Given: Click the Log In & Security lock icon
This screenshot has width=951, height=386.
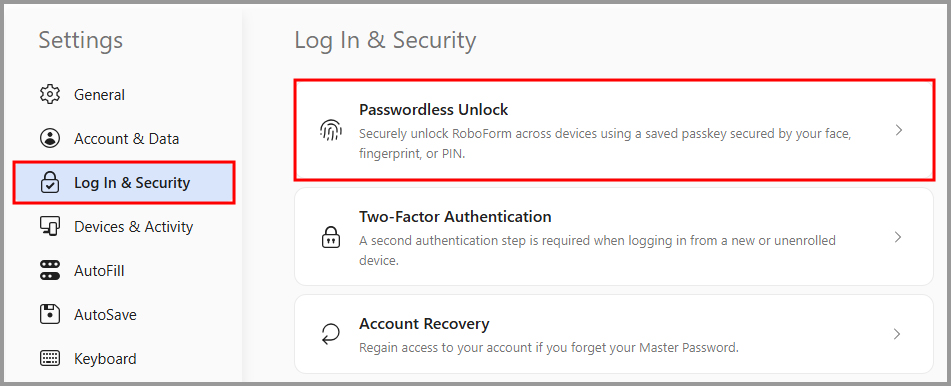Looking at the screenshot, I should pyautogui.click(x=50, y=183).
